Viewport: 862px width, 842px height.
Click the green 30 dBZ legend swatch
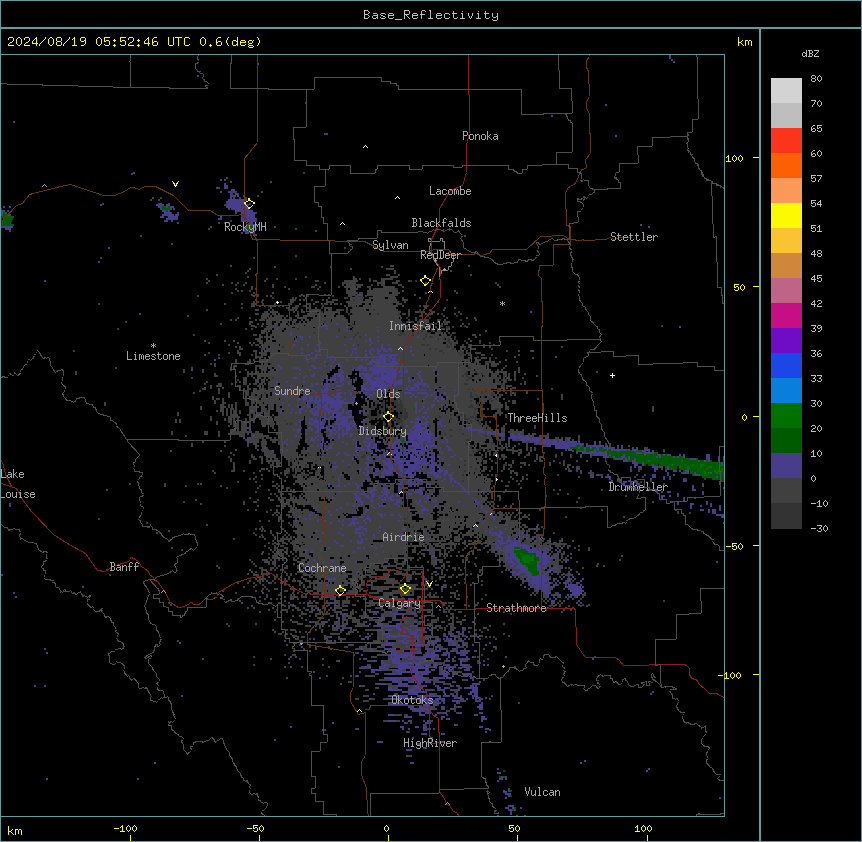(786, 416)
